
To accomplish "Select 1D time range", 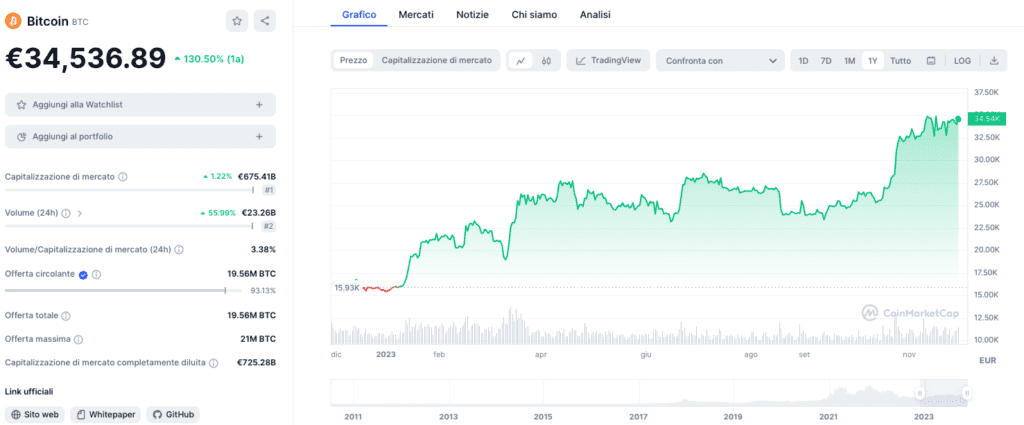I will click(803, 61).
